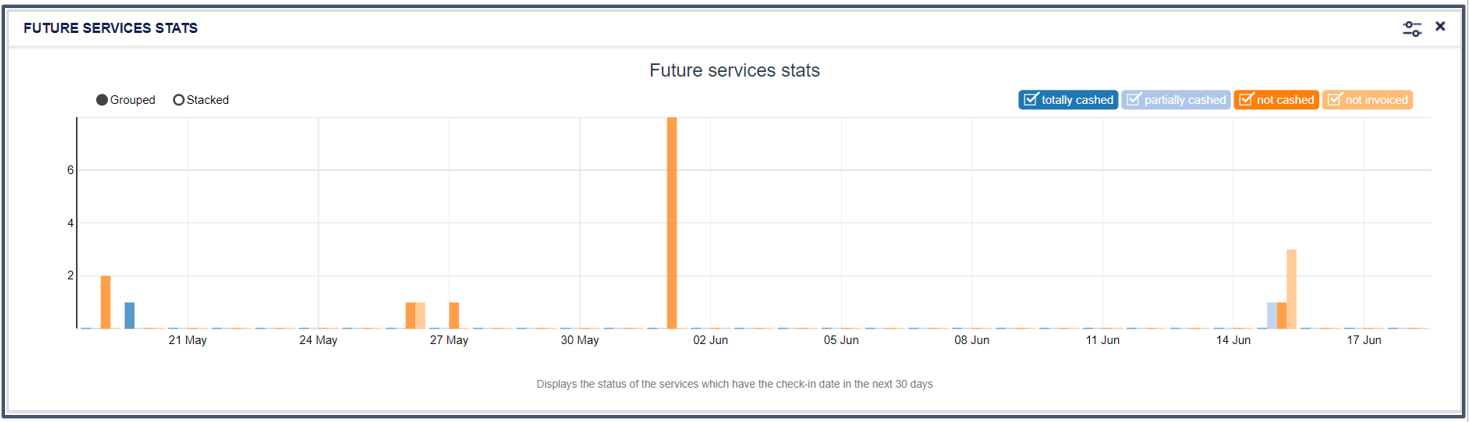
Task: Click the tall light orange not invoiced bar
Action: [1292, 289]
